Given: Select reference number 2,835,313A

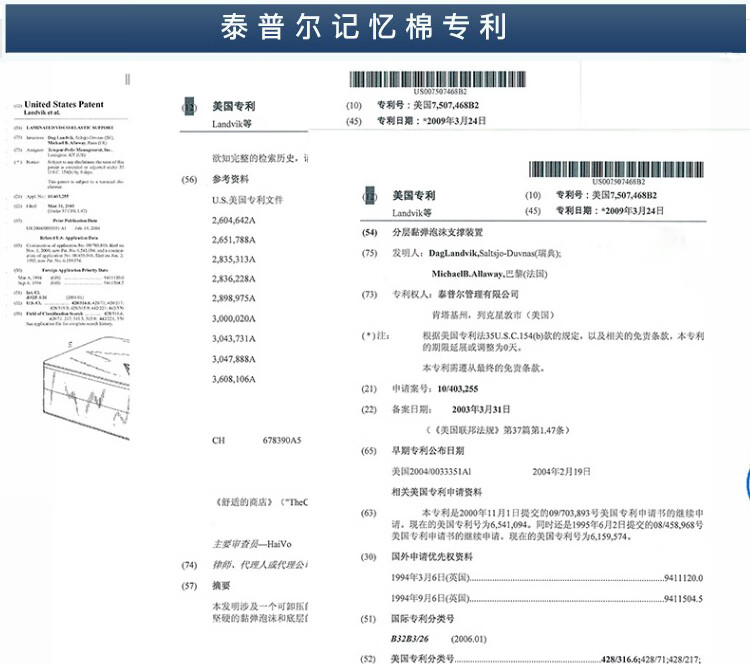Looking at the screenshot, I should pyautogui.click(x=234, y=259).
